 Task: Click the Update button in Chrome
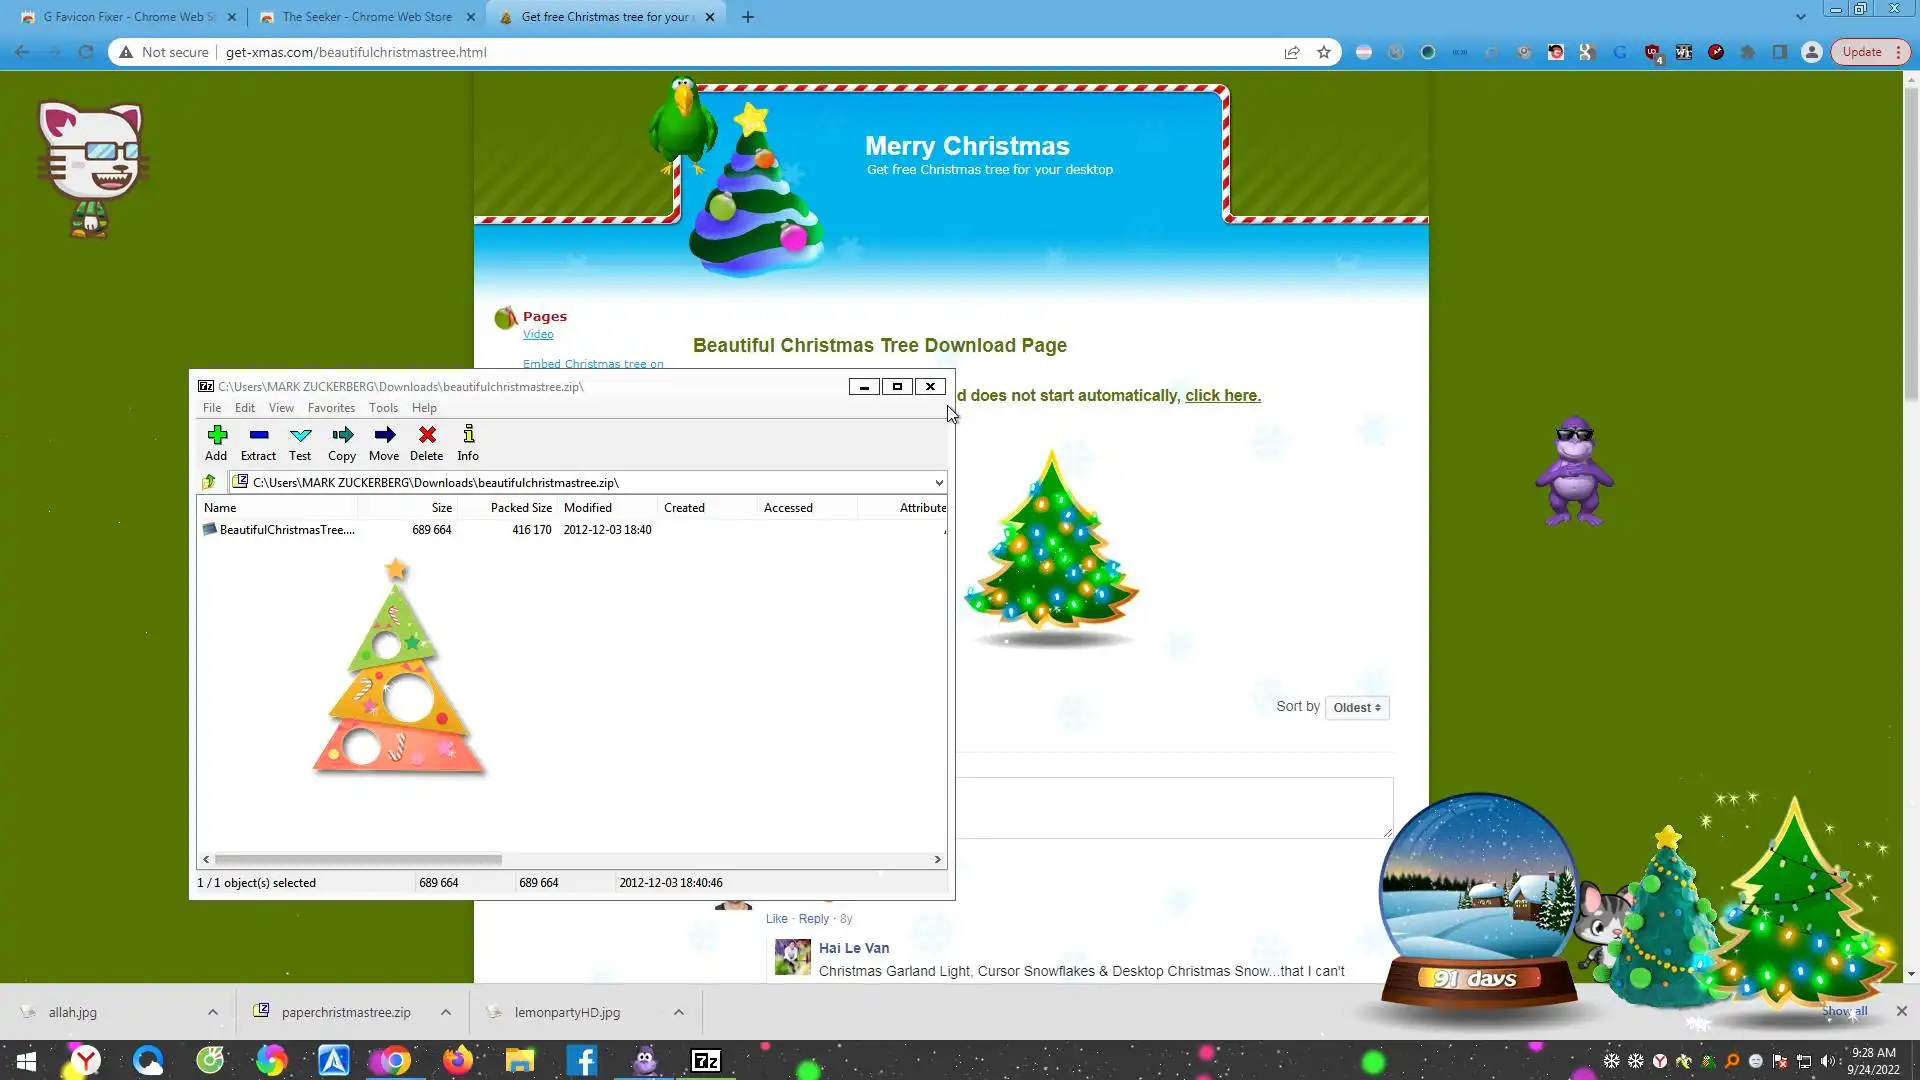(x=1861, y=52)
